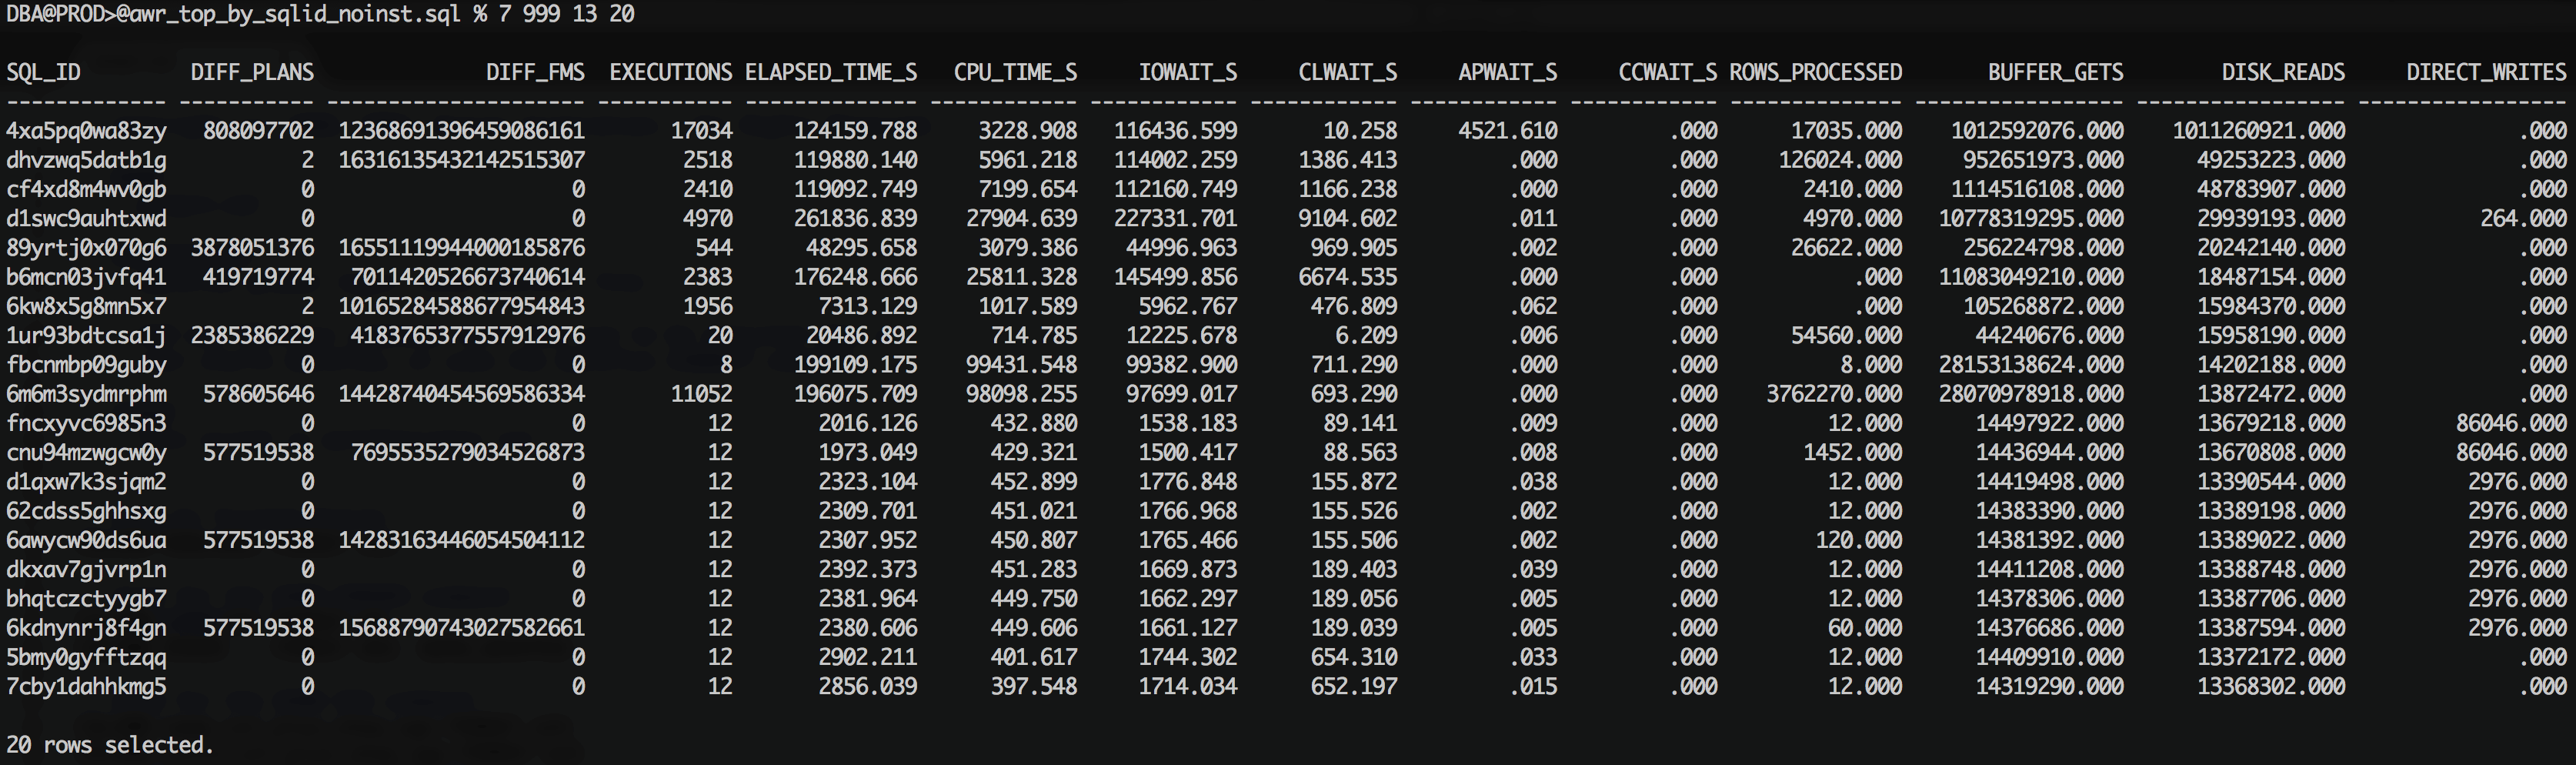Select SQL ID d1swc9auhtxwd
Image resolution: width=2576 pixels, height=765 pixels.
tap(86, 219)
